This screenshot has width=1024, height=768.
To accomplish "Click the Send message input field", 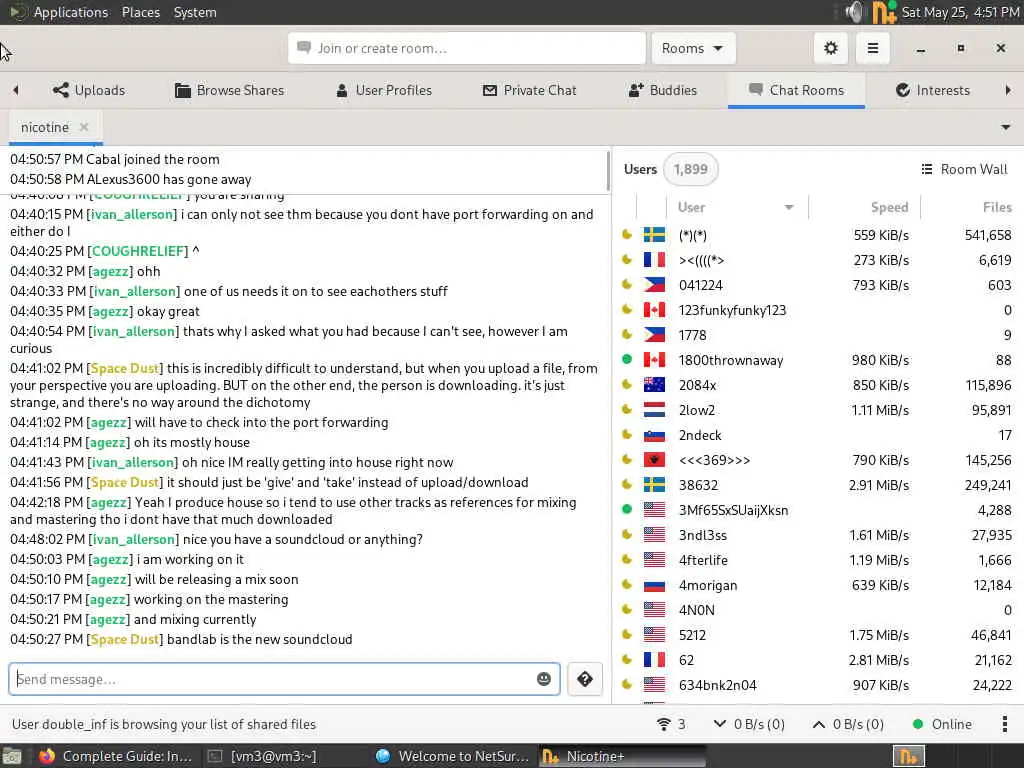I will point(283,679).
